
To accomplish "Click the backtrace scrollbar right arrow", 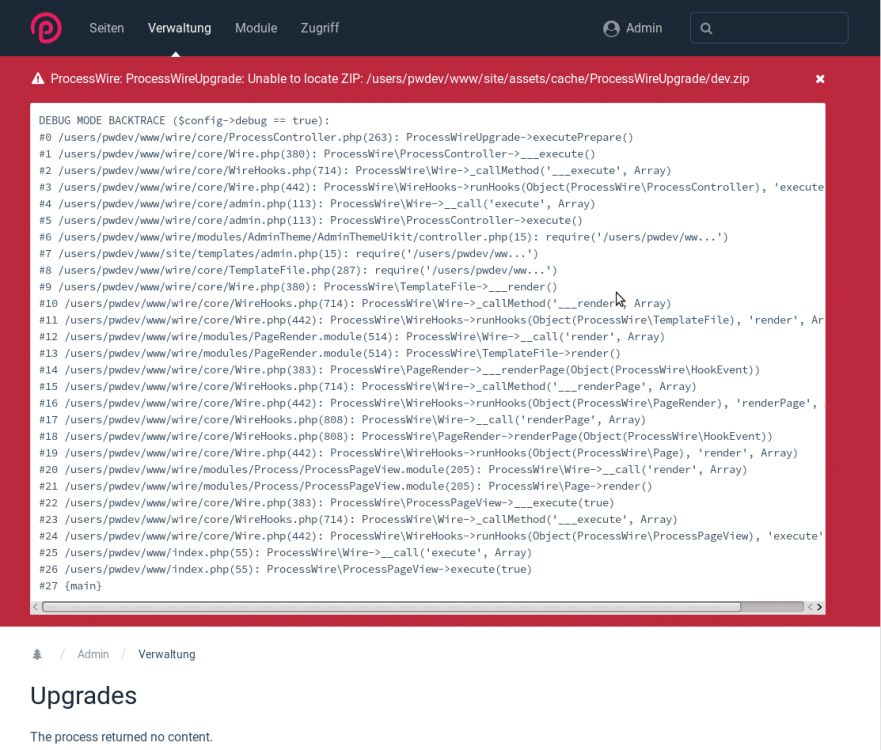I will [x=818, y=607].
